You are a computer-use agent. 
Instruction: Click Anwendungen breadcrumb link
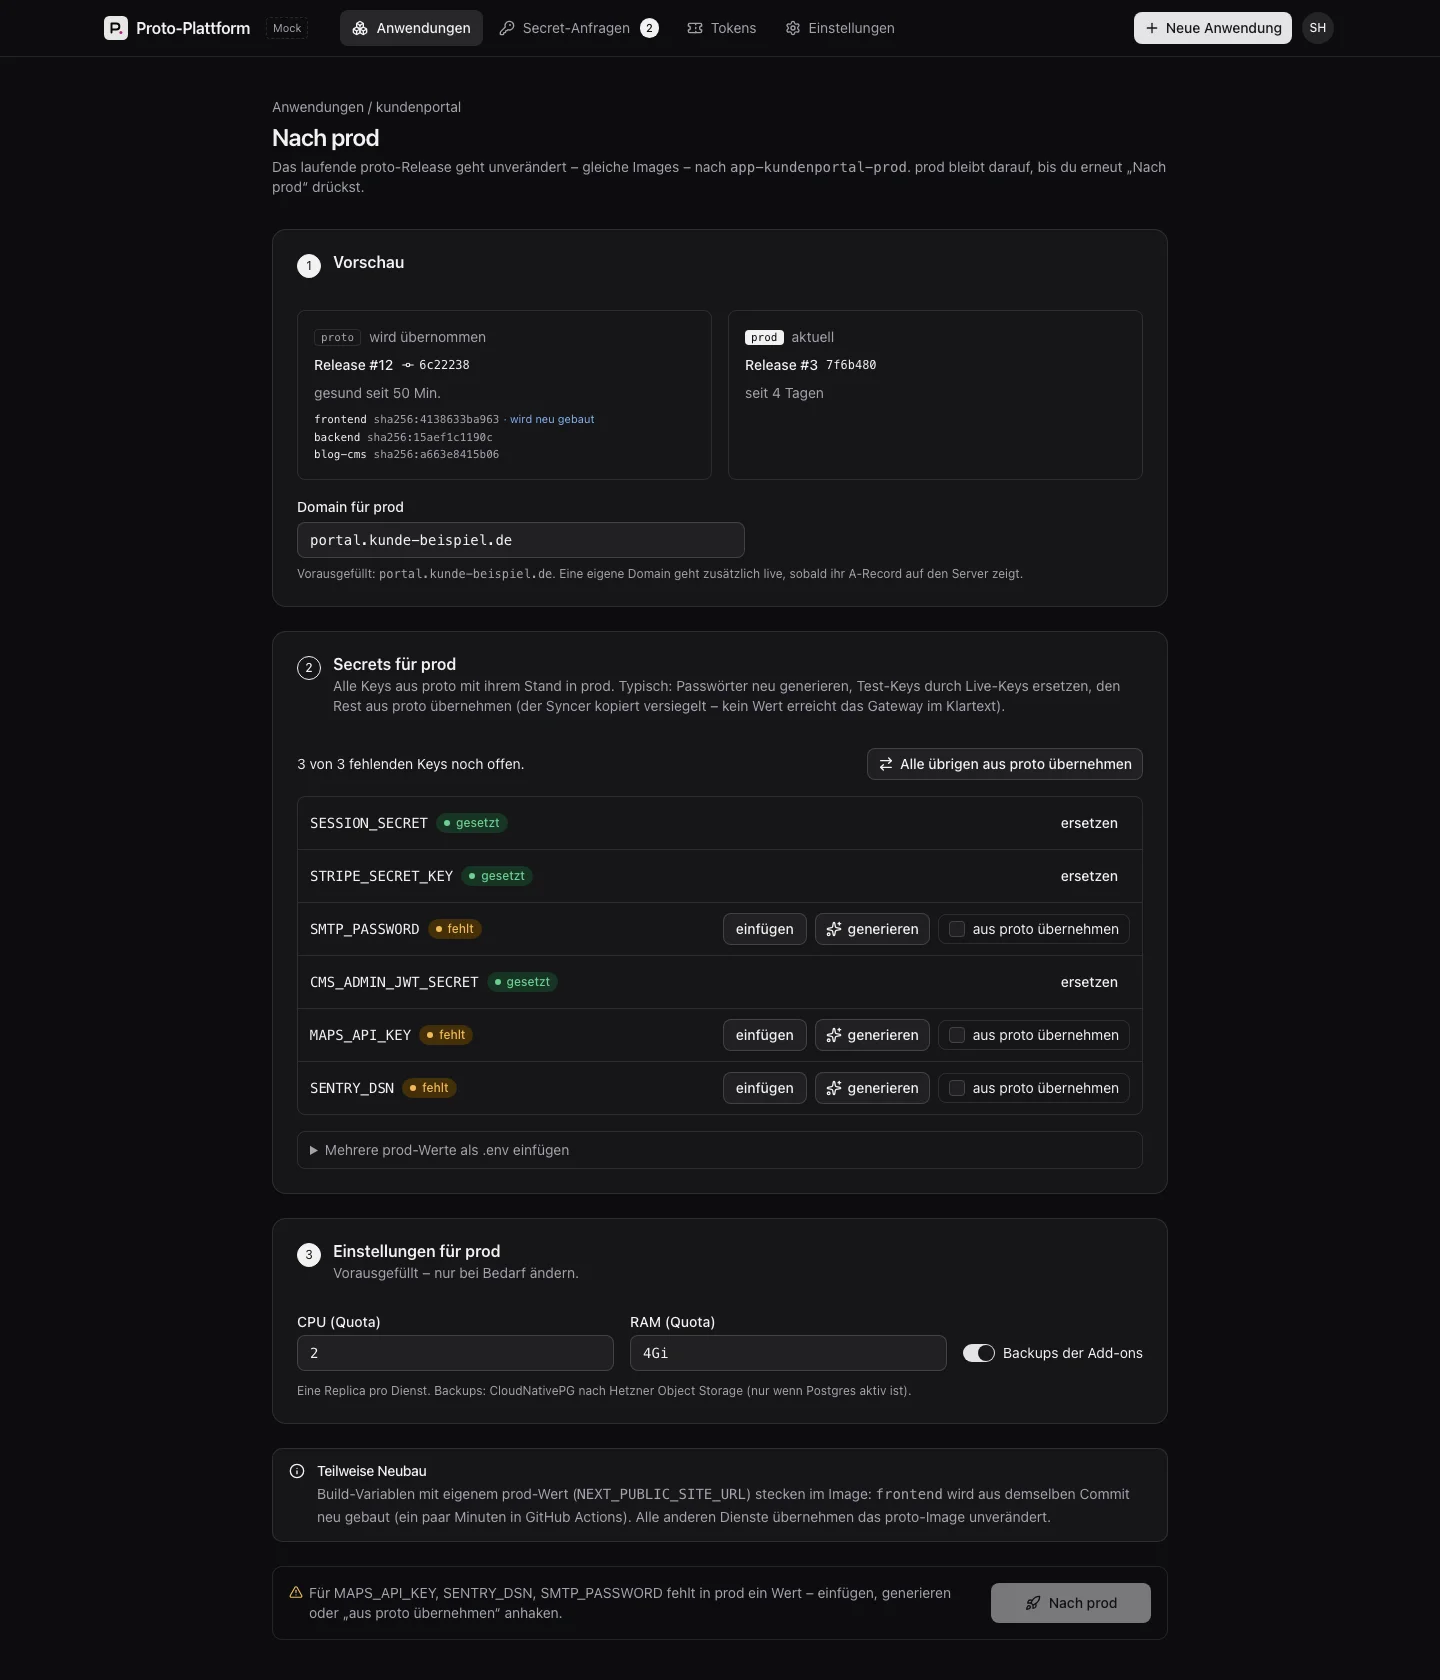tap(318, 107)
